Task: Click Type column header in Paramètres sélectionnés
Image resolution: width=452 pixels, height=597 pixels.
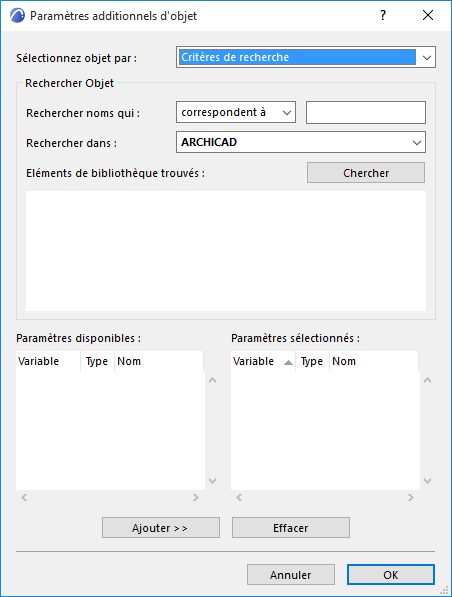Action: (312, 361)
